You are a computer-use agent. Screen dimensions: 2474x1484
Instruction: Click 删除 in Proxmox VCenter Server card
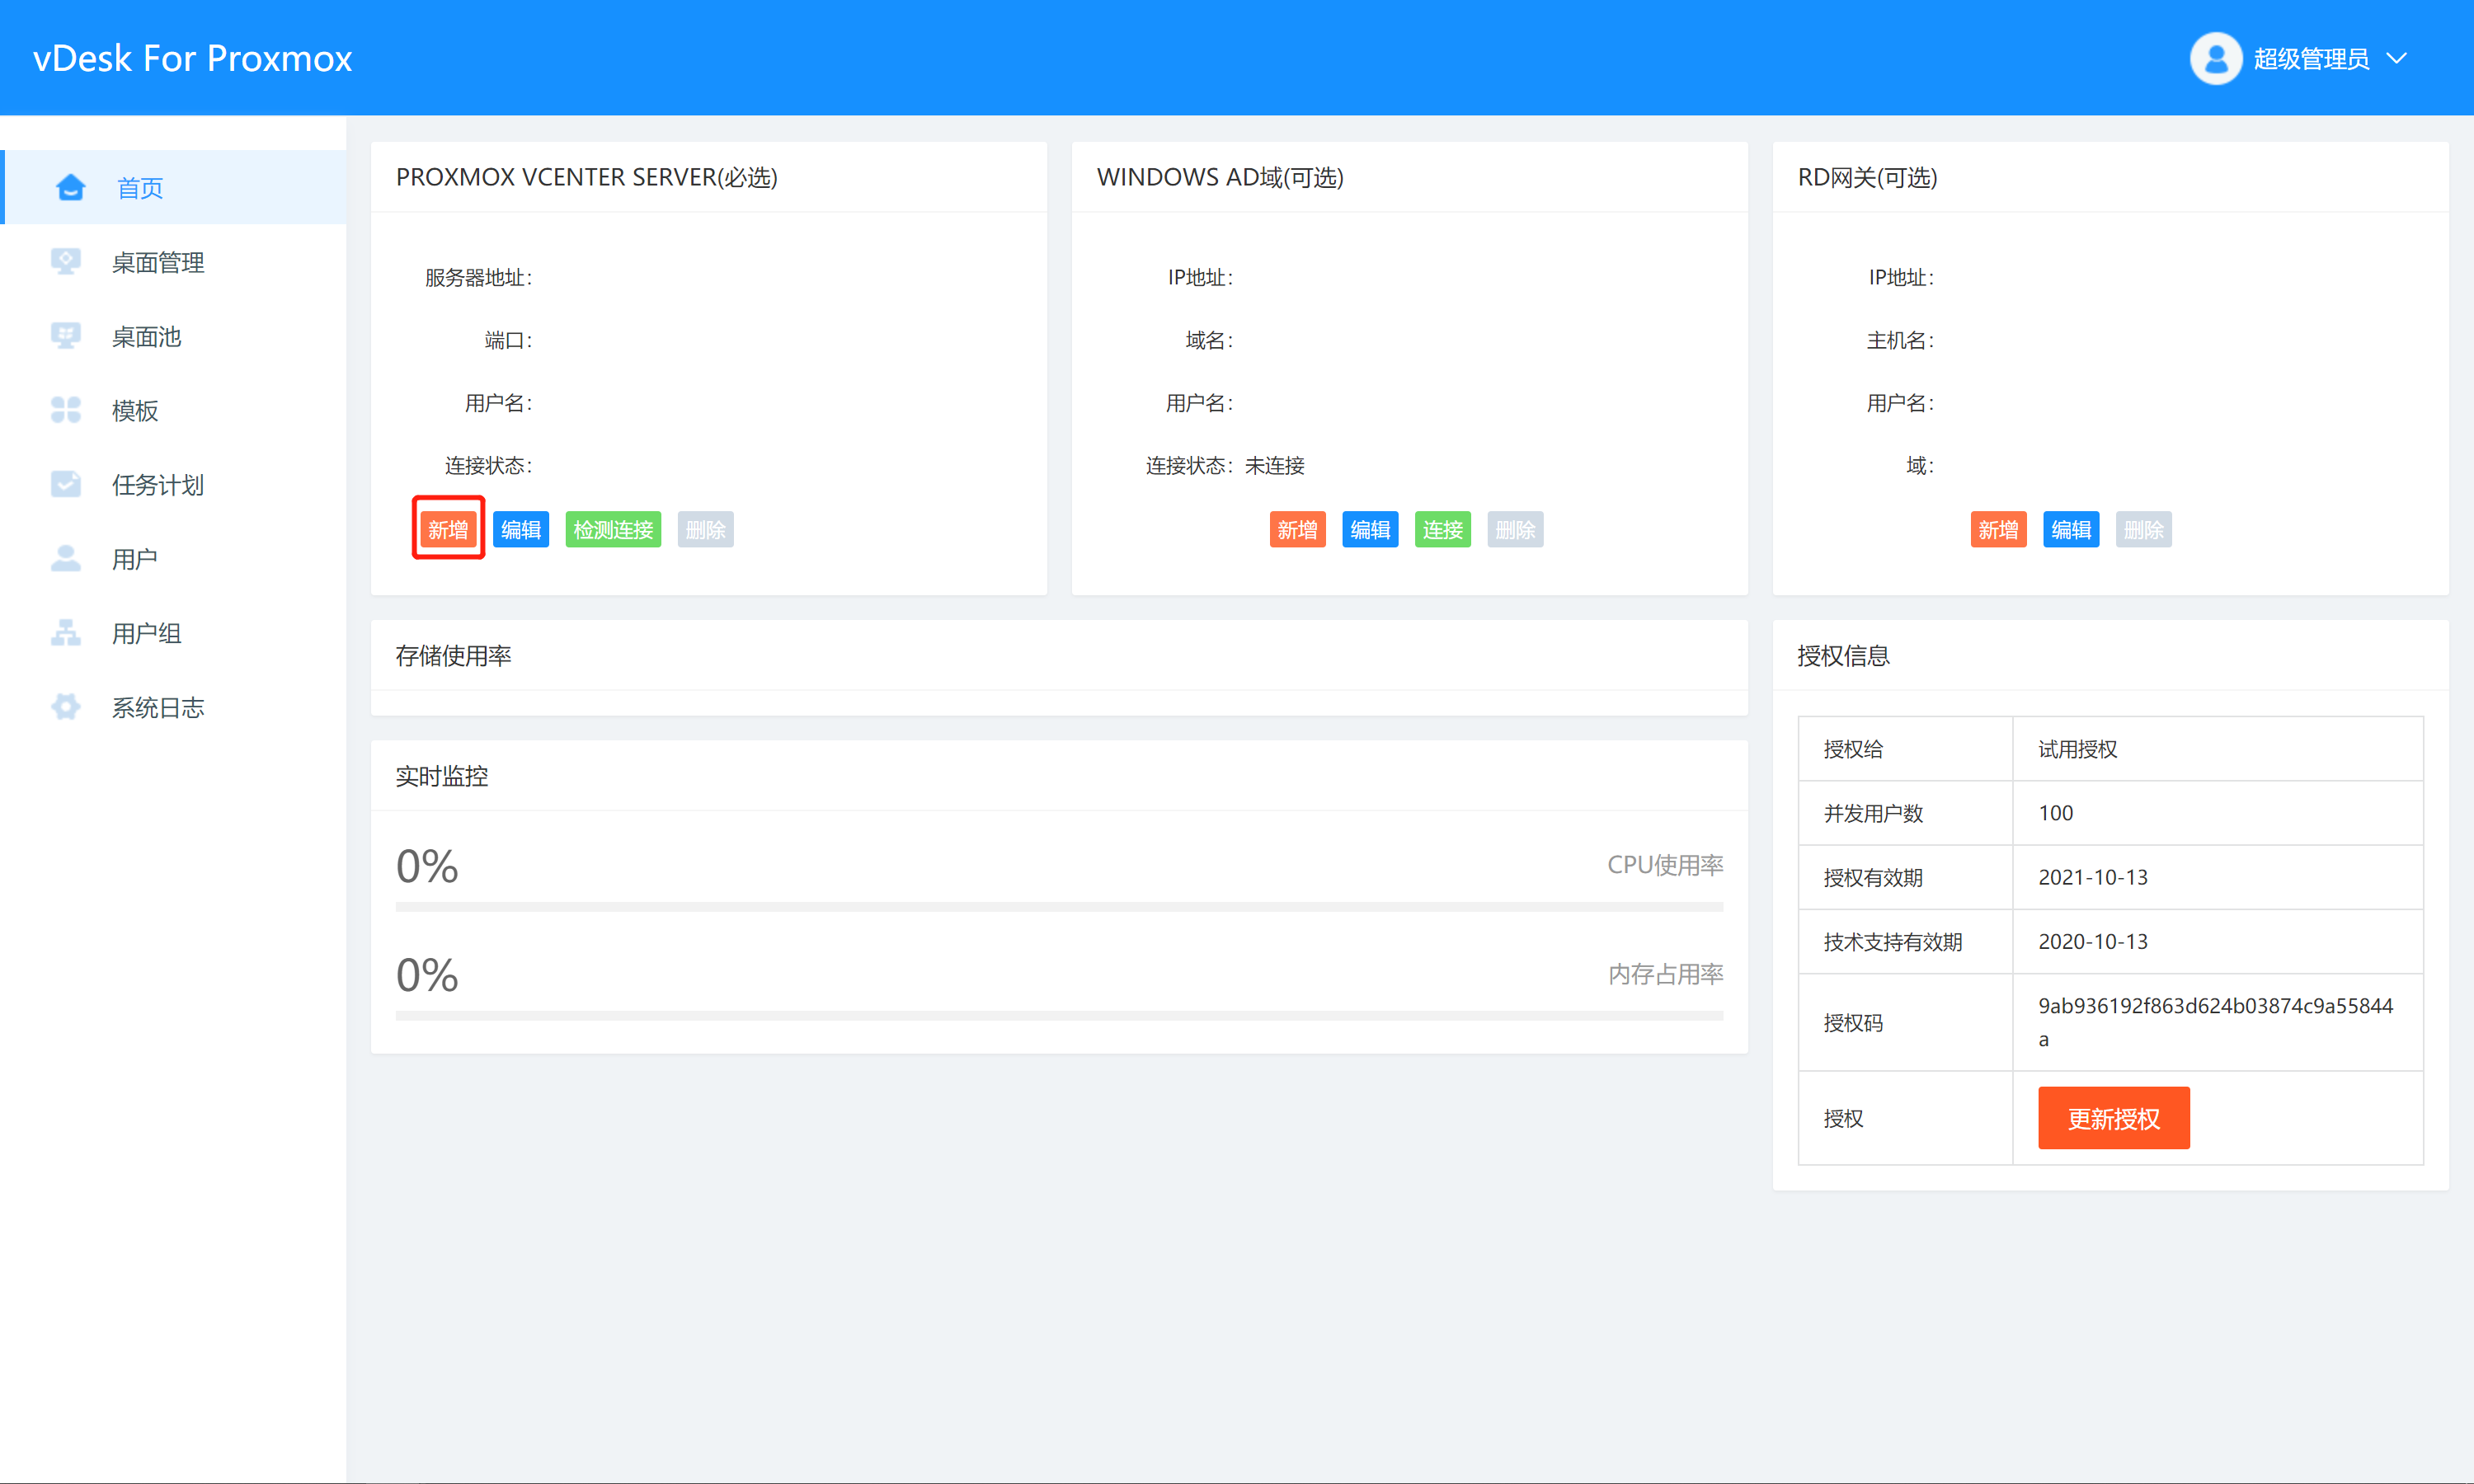pos(706,529)
